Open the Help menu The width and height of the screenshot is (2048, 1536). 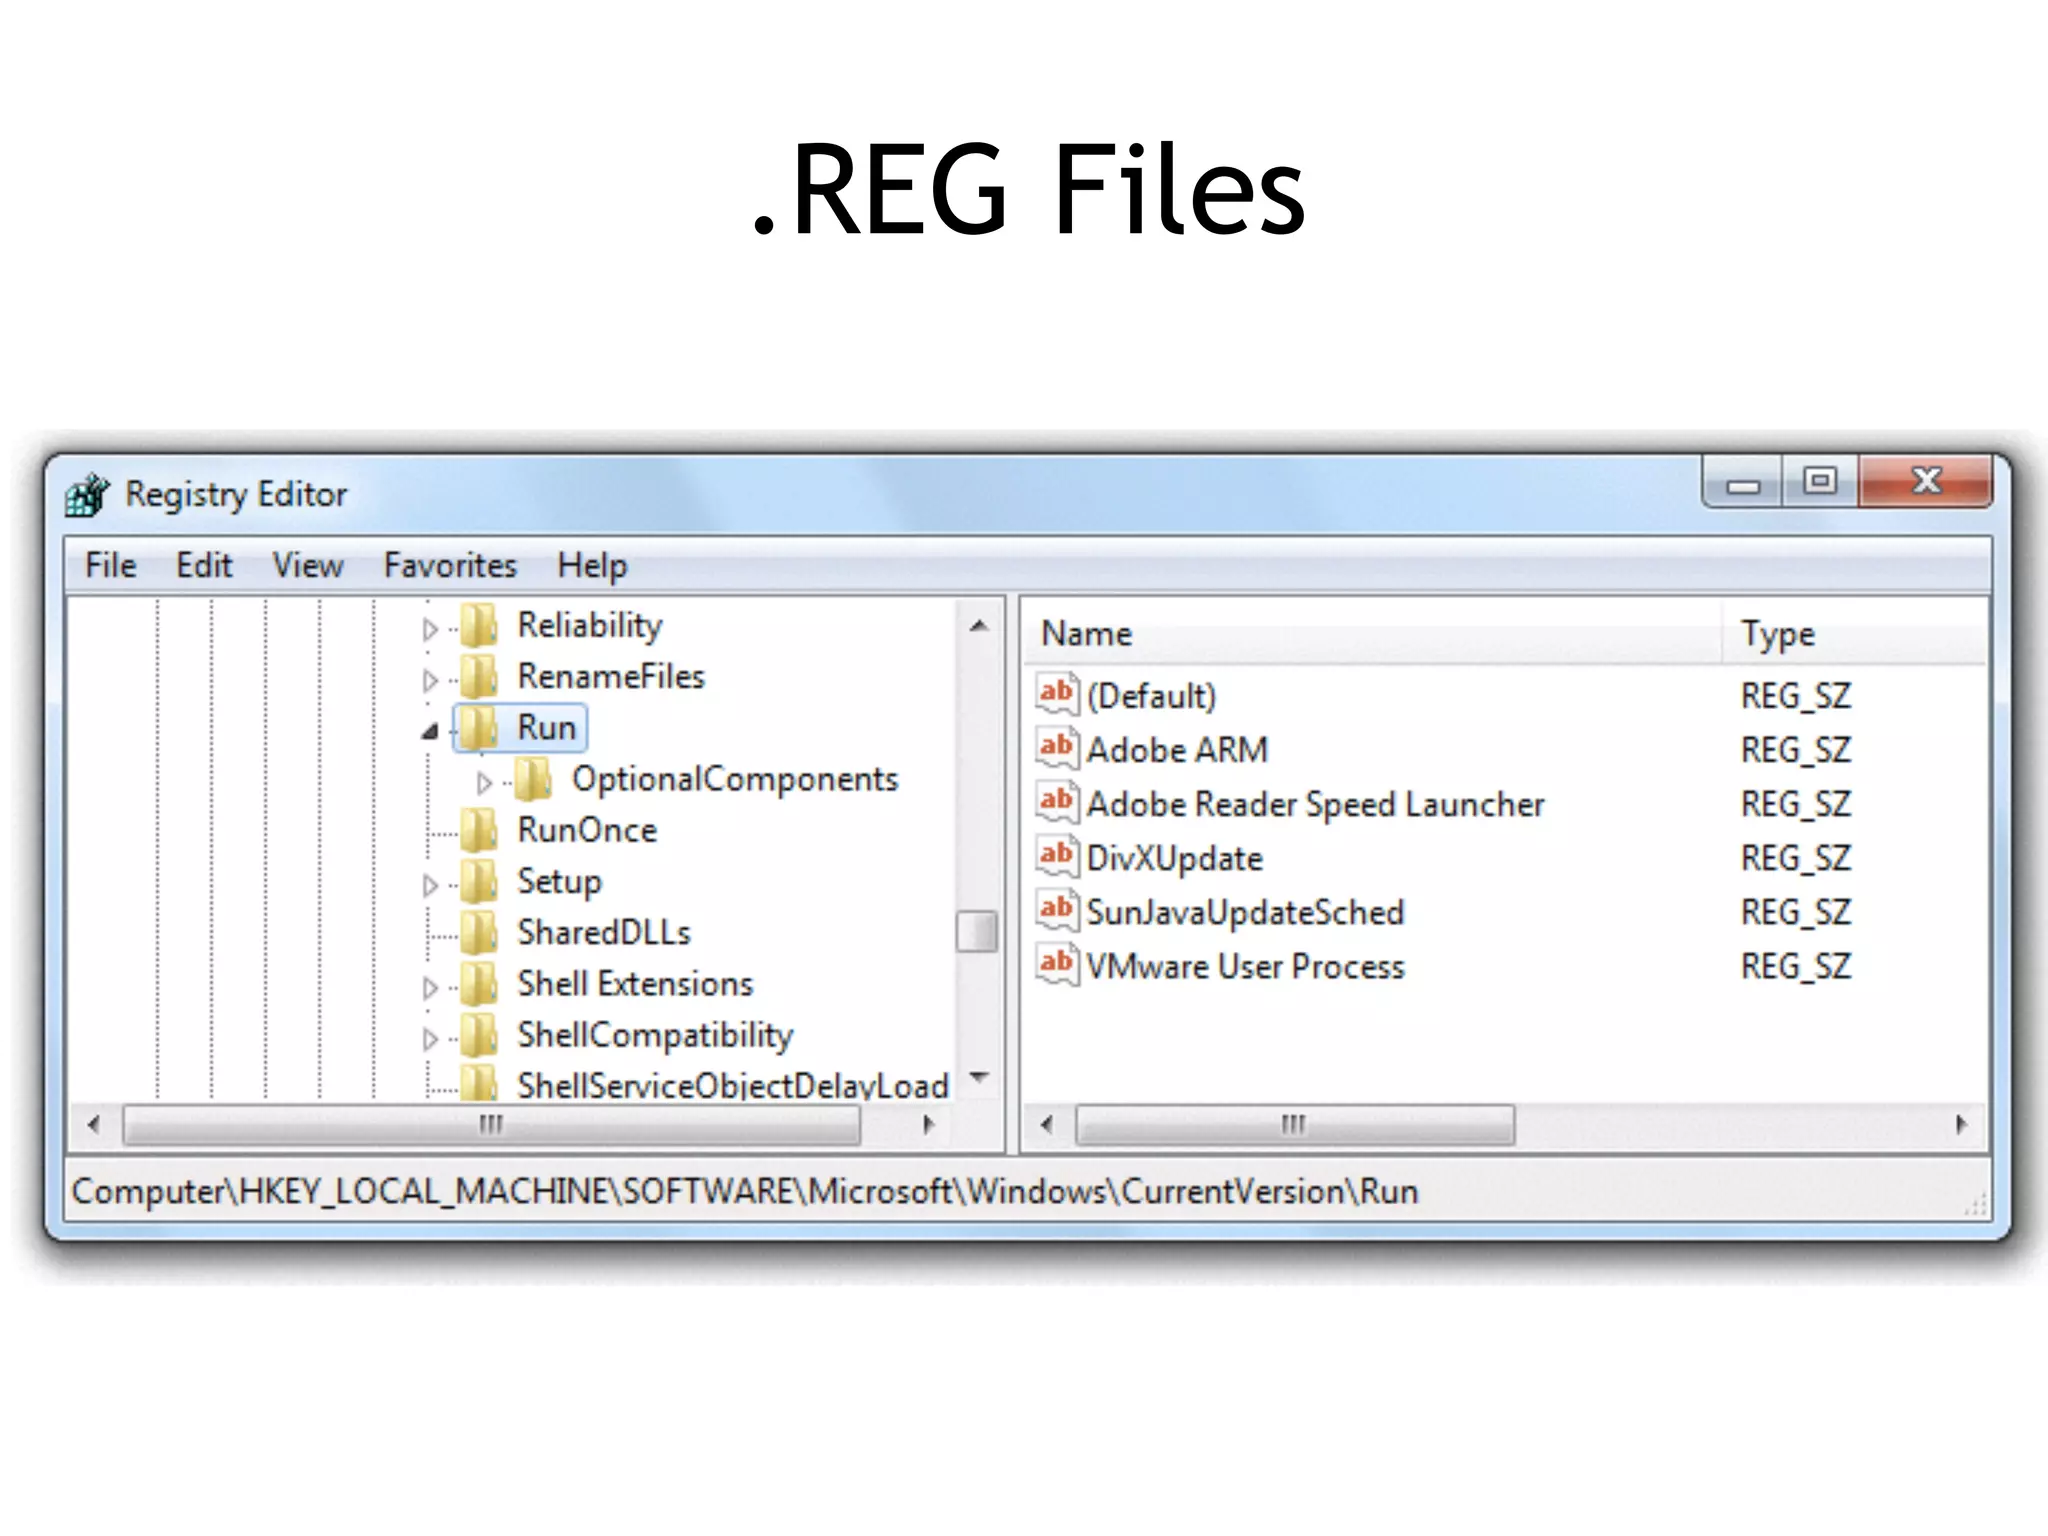pyautogui.click(x=592, y=565)
